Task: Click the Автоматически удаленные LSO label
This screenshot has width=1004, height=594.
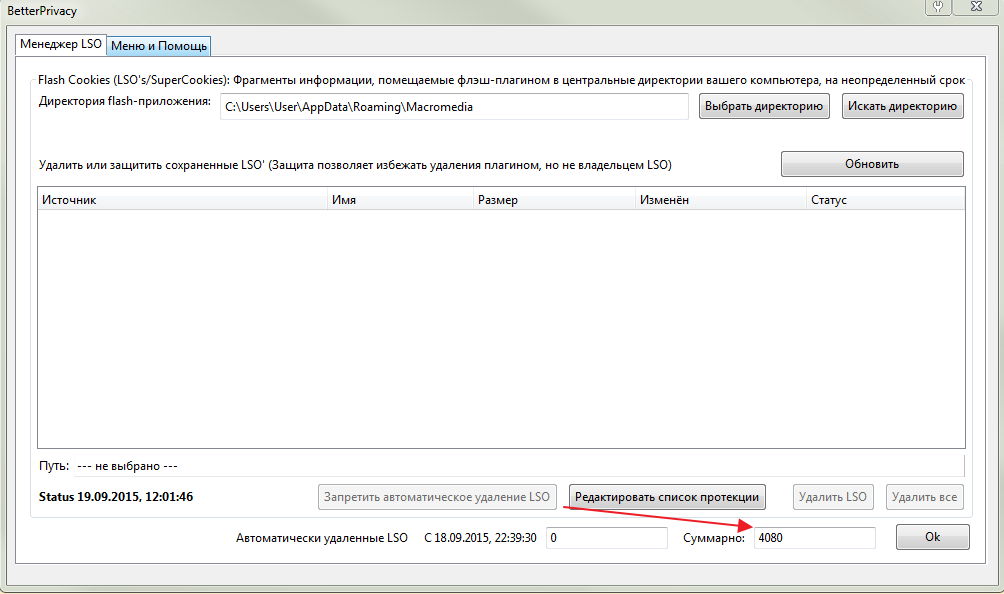Action: click(x=321, y=538)
